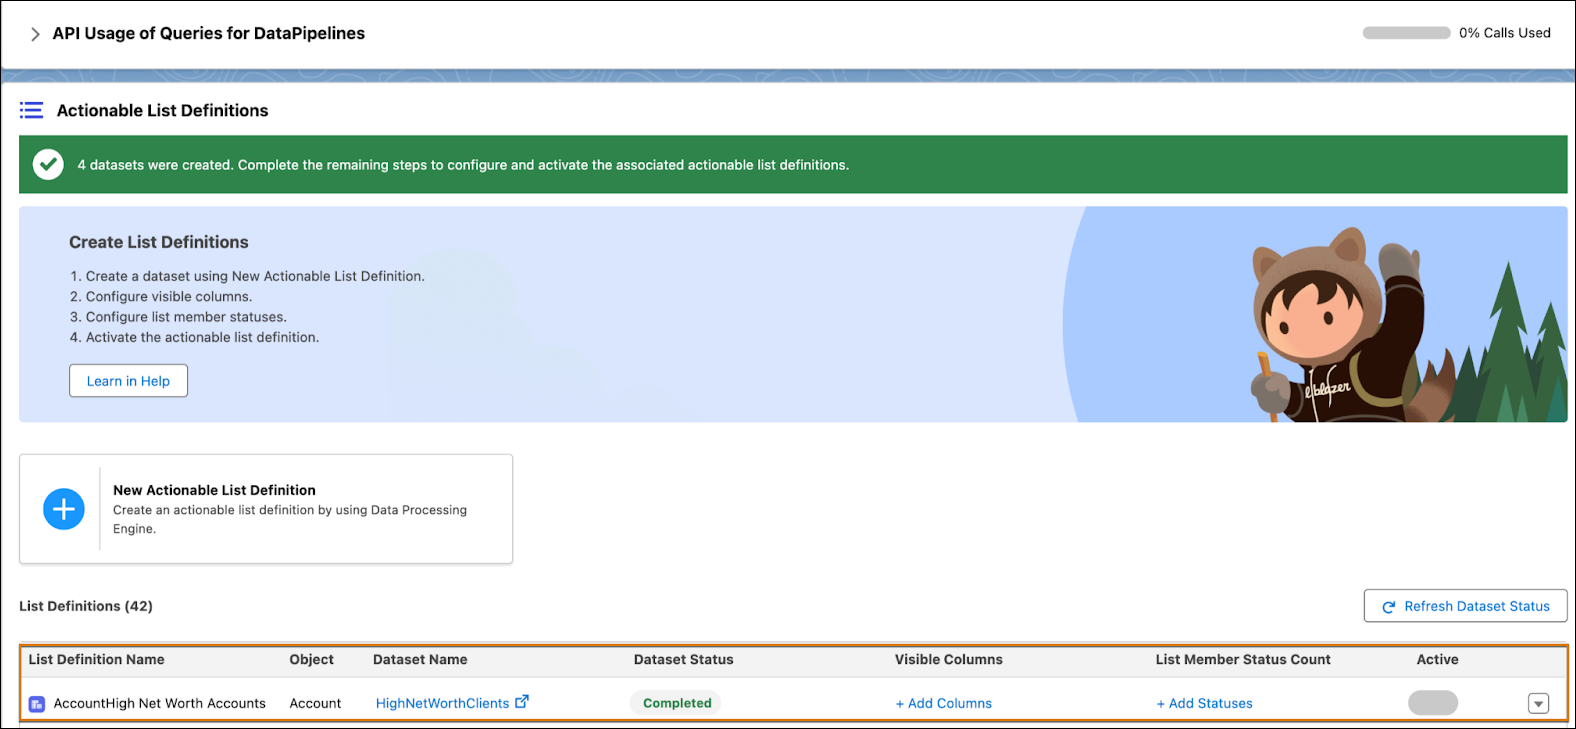Click Refresh Dataset Status button

(x=1465, y=606)
